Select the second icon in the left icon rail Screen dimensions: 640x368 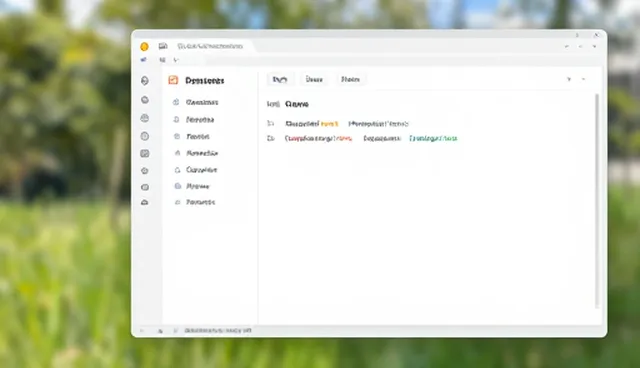point(144,100)
